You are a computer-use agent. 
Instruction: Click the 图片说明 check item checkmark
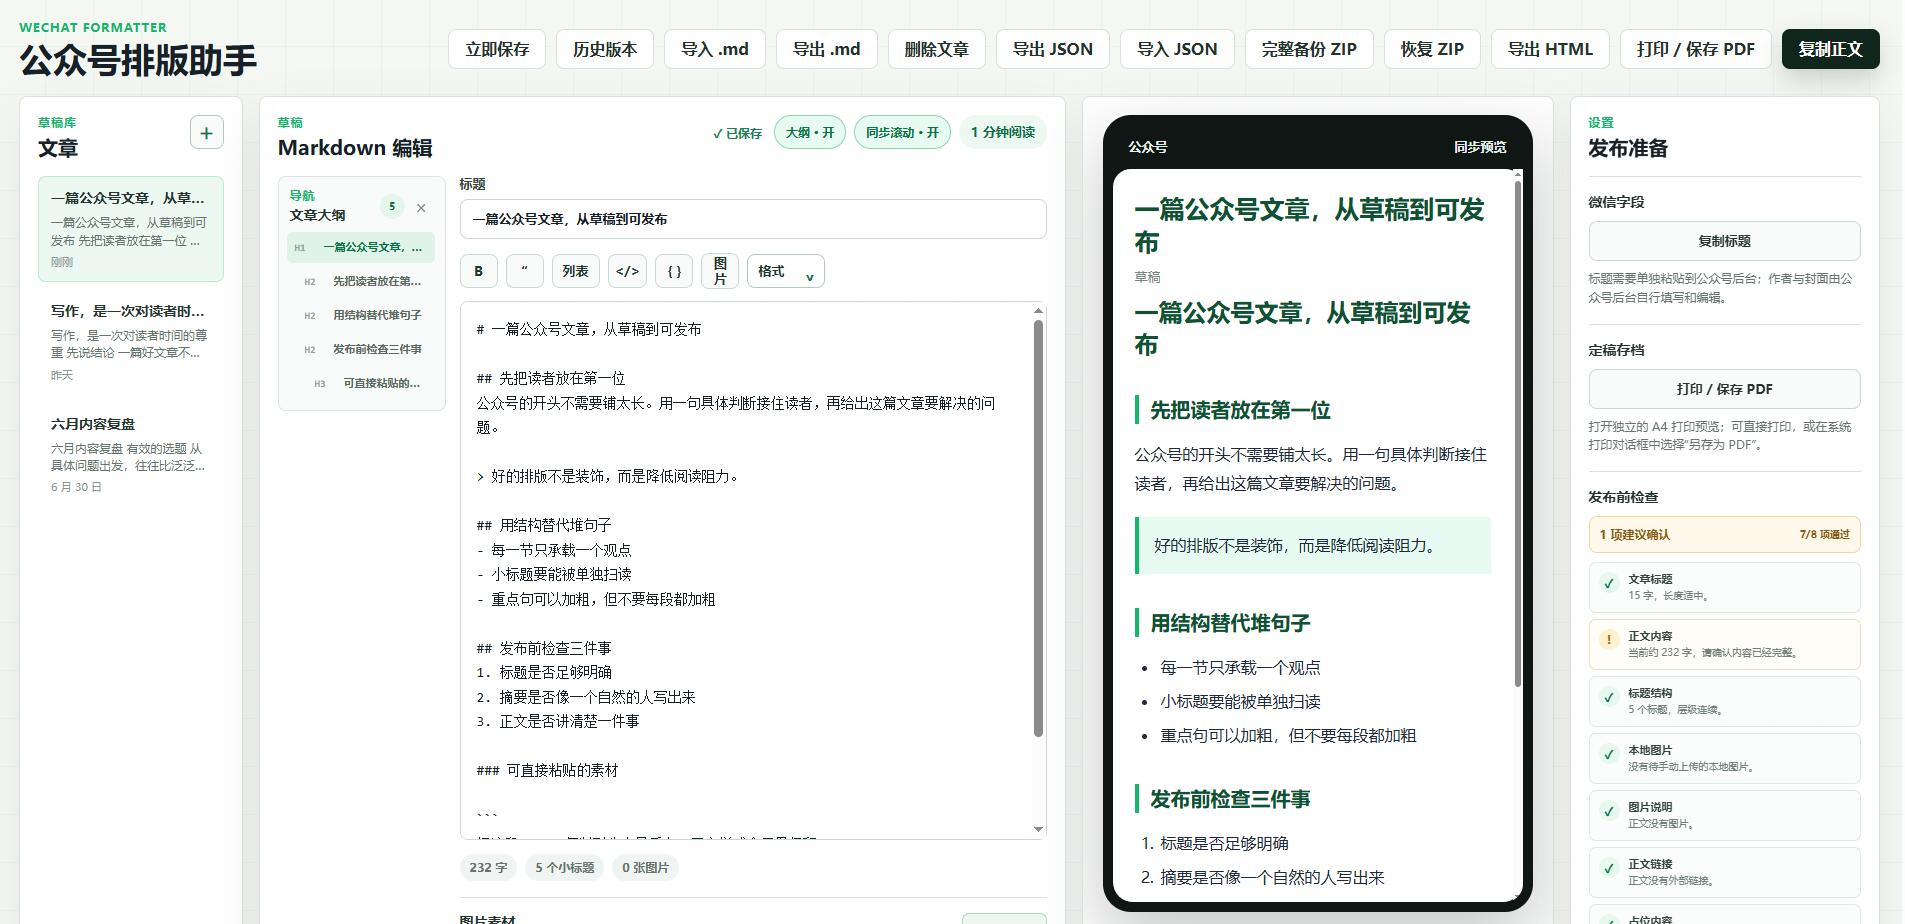(x=1609, y=811)
